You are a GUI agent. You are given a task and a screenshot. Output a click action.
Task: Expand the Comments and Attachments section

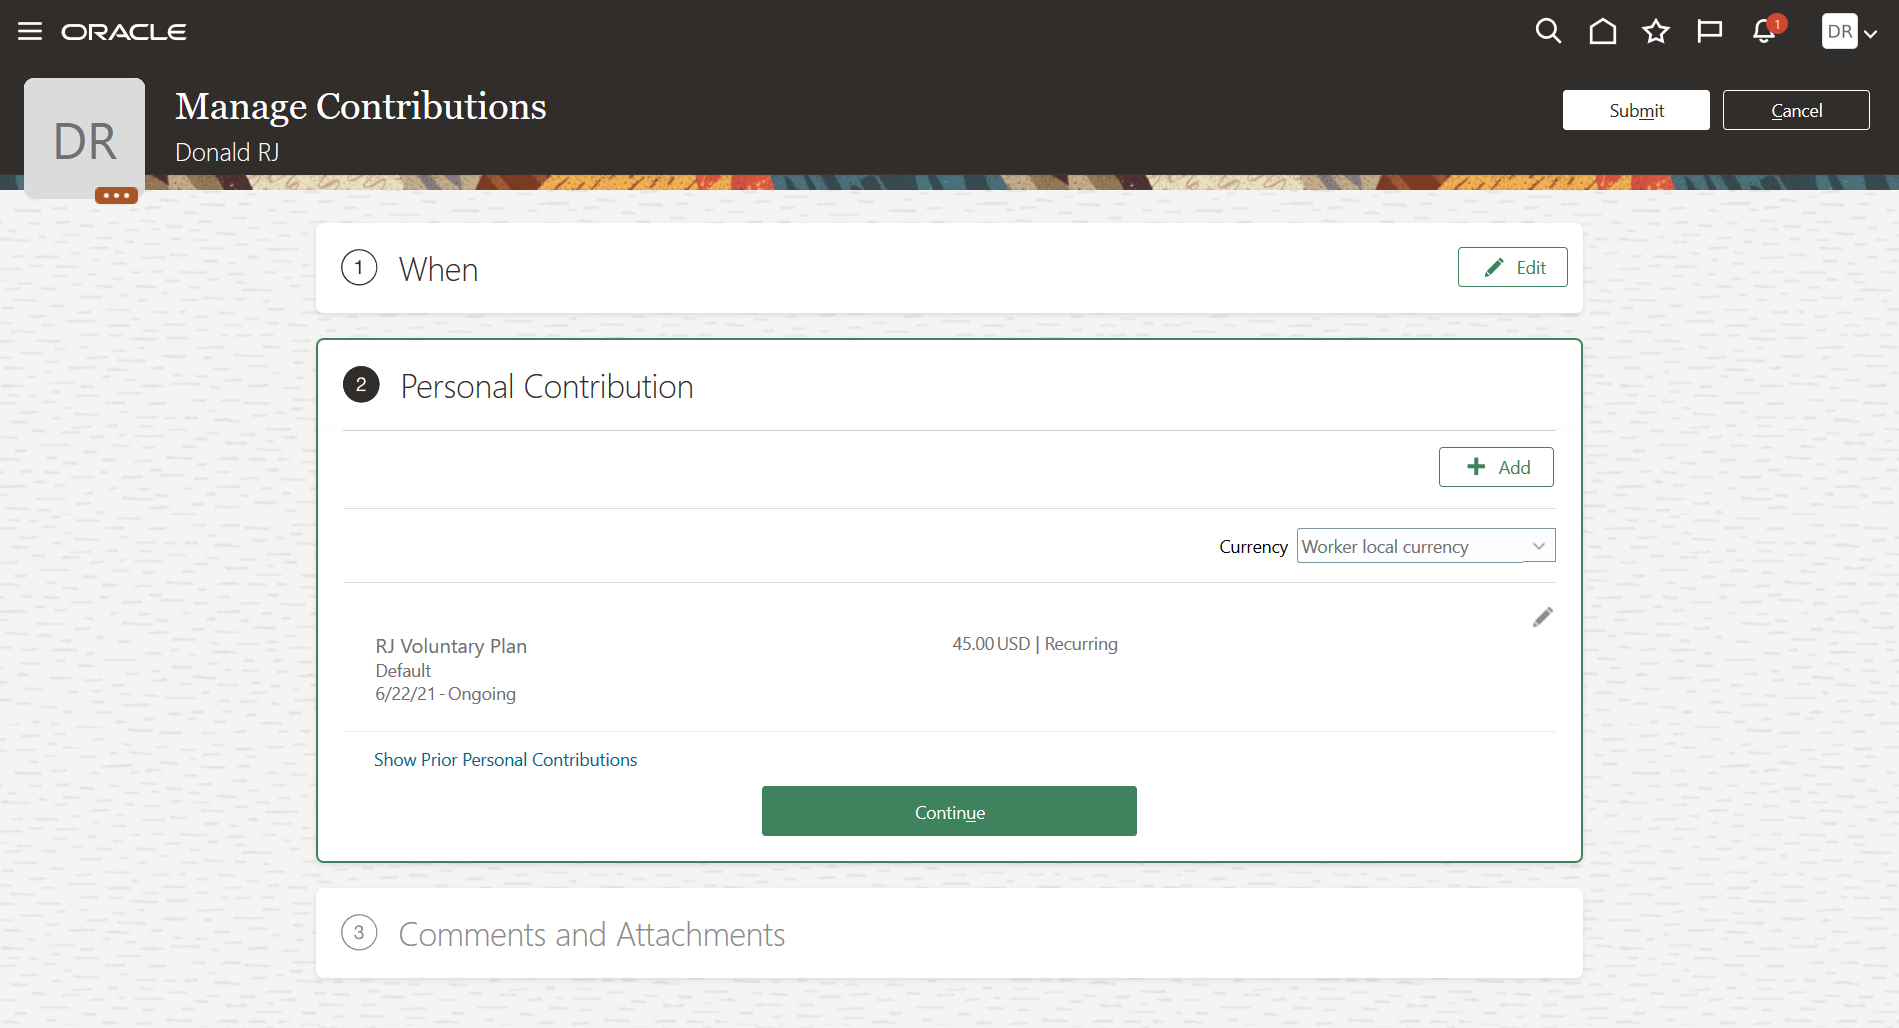coord(591,934)
